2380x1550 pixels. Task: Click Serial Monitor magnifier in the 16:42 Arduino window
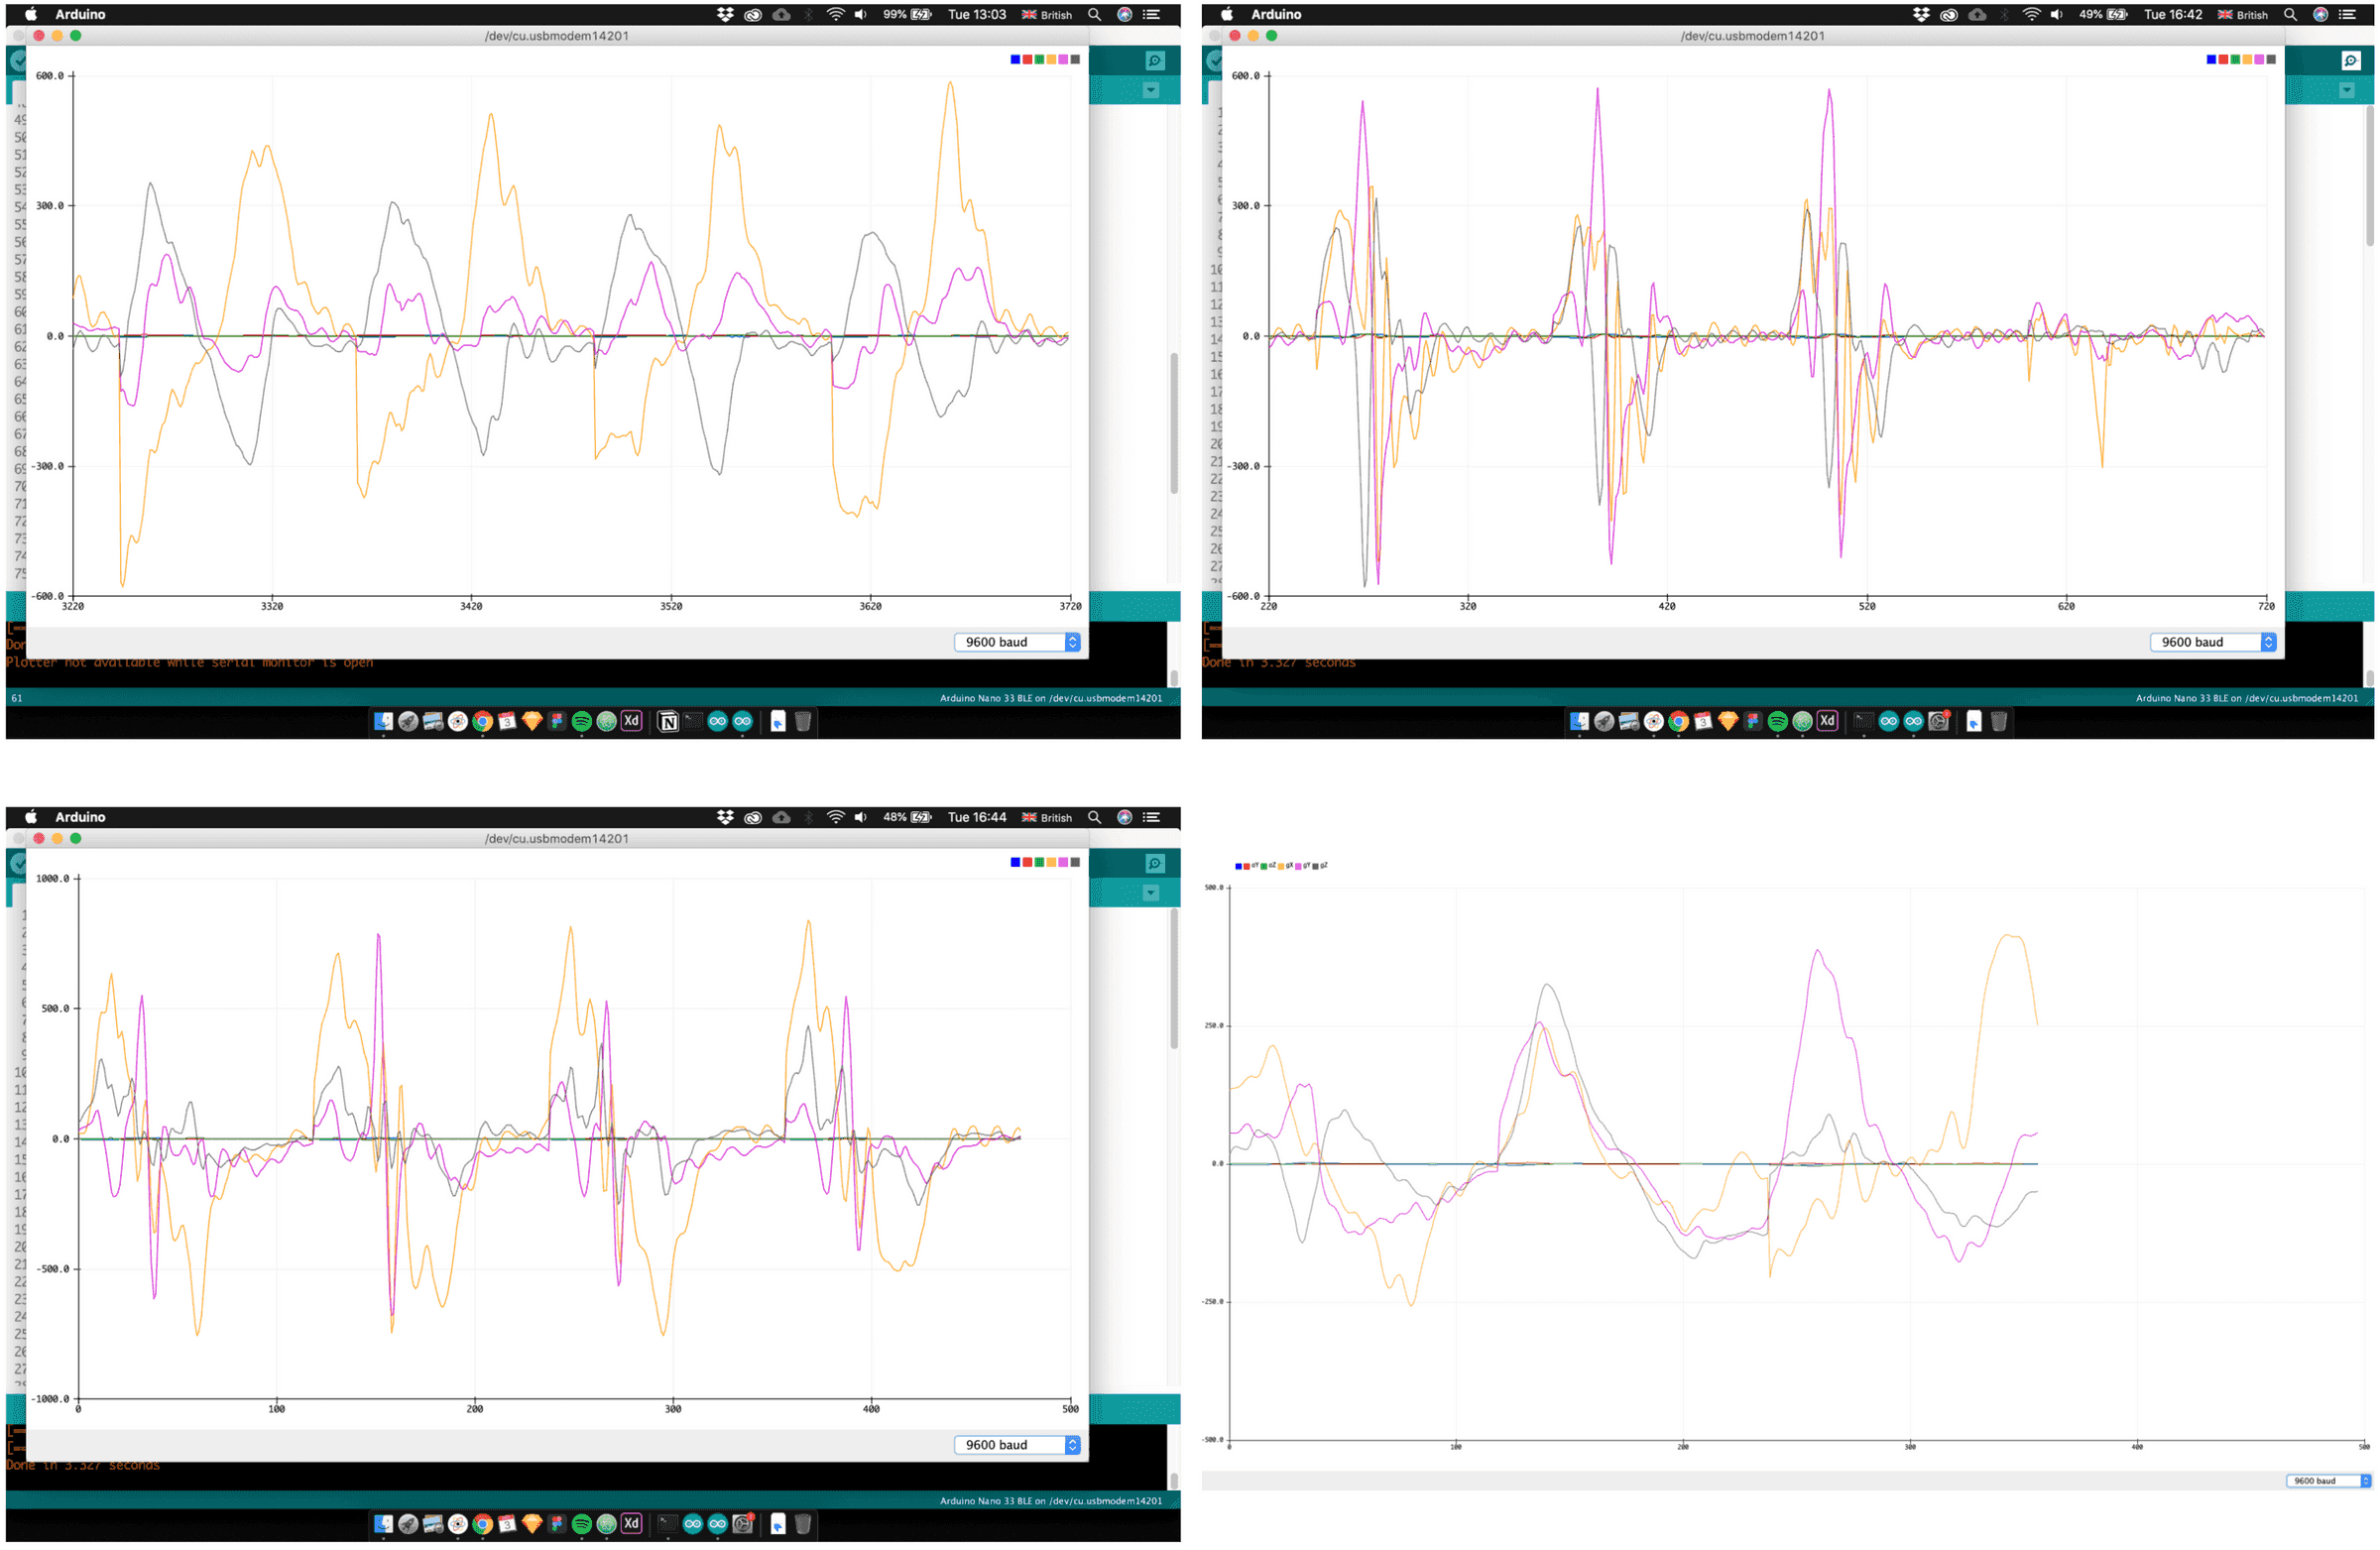coord(2350,61)
